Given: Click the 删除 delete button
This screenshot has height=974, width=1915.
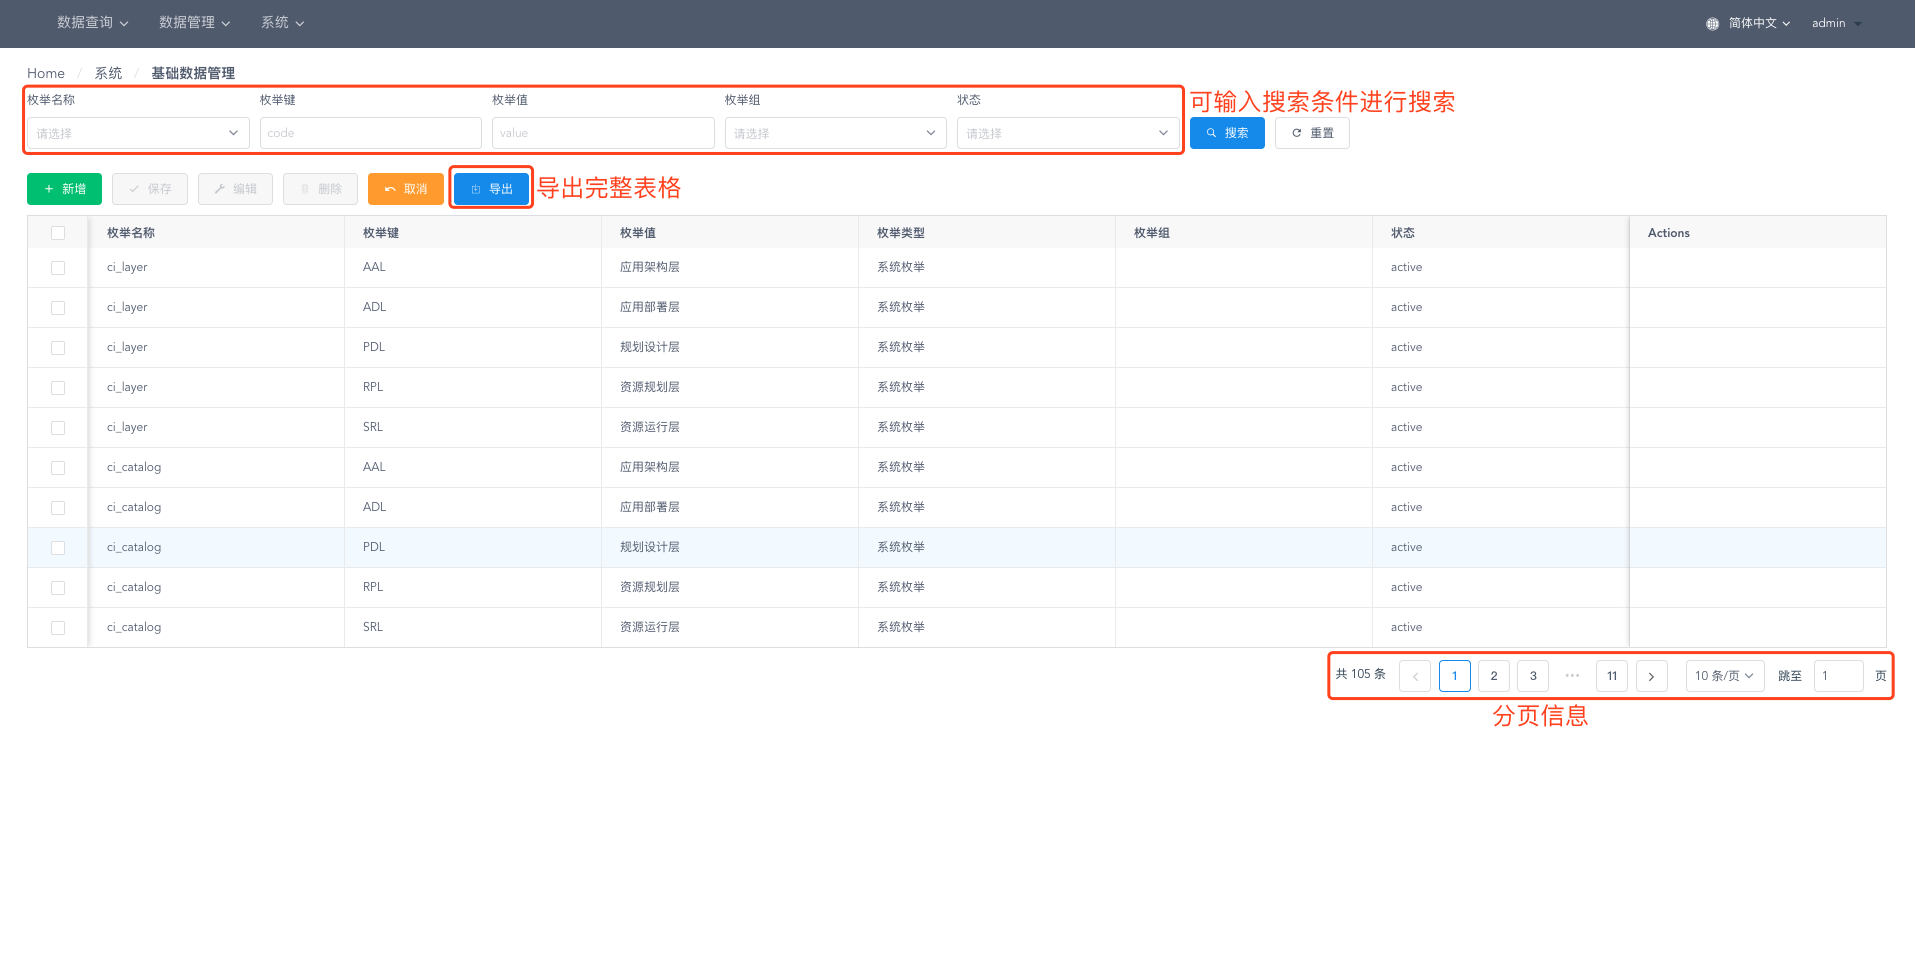Looking at the screenshot, I should 320,189.
